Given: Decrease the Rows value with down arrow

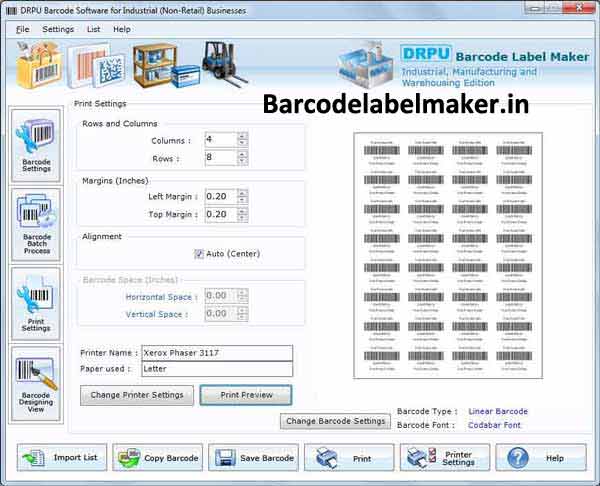Looking at the screenshot, I should point(242,161).
